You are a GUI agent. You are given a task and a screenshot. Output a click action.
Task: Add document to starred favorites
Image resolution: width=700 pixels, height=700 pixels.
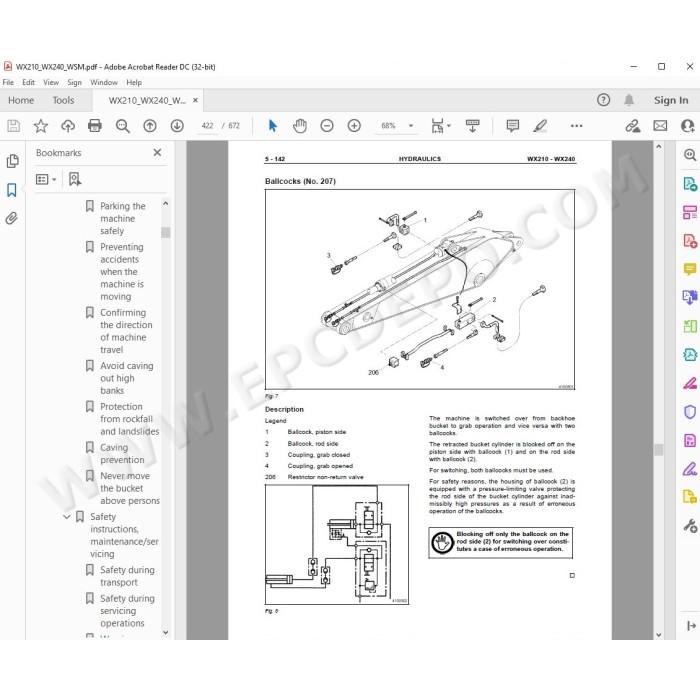tap(41, 126)
